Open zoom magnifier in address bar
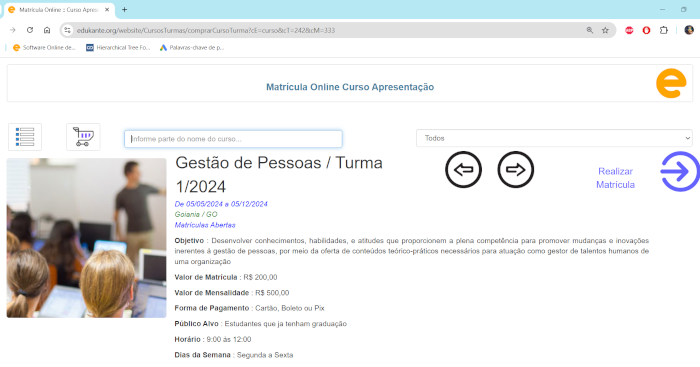 pos(590,30)
